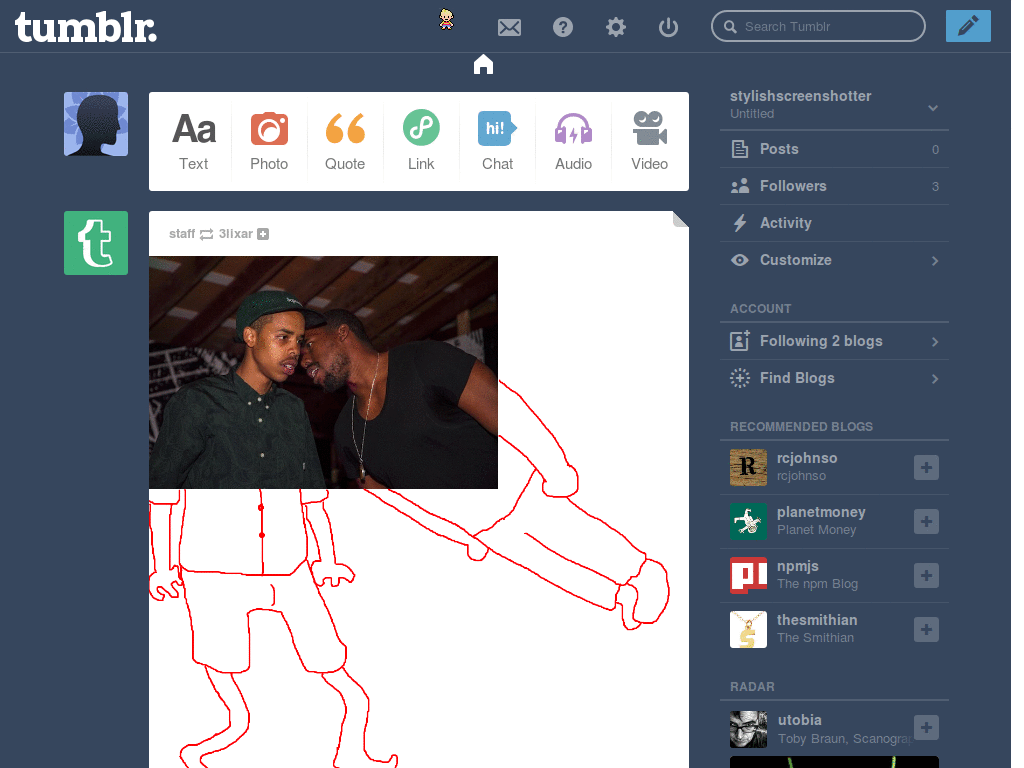
Task: Open the 3lixar blog link
Action: pyautogui.click(x=236, y=234)
